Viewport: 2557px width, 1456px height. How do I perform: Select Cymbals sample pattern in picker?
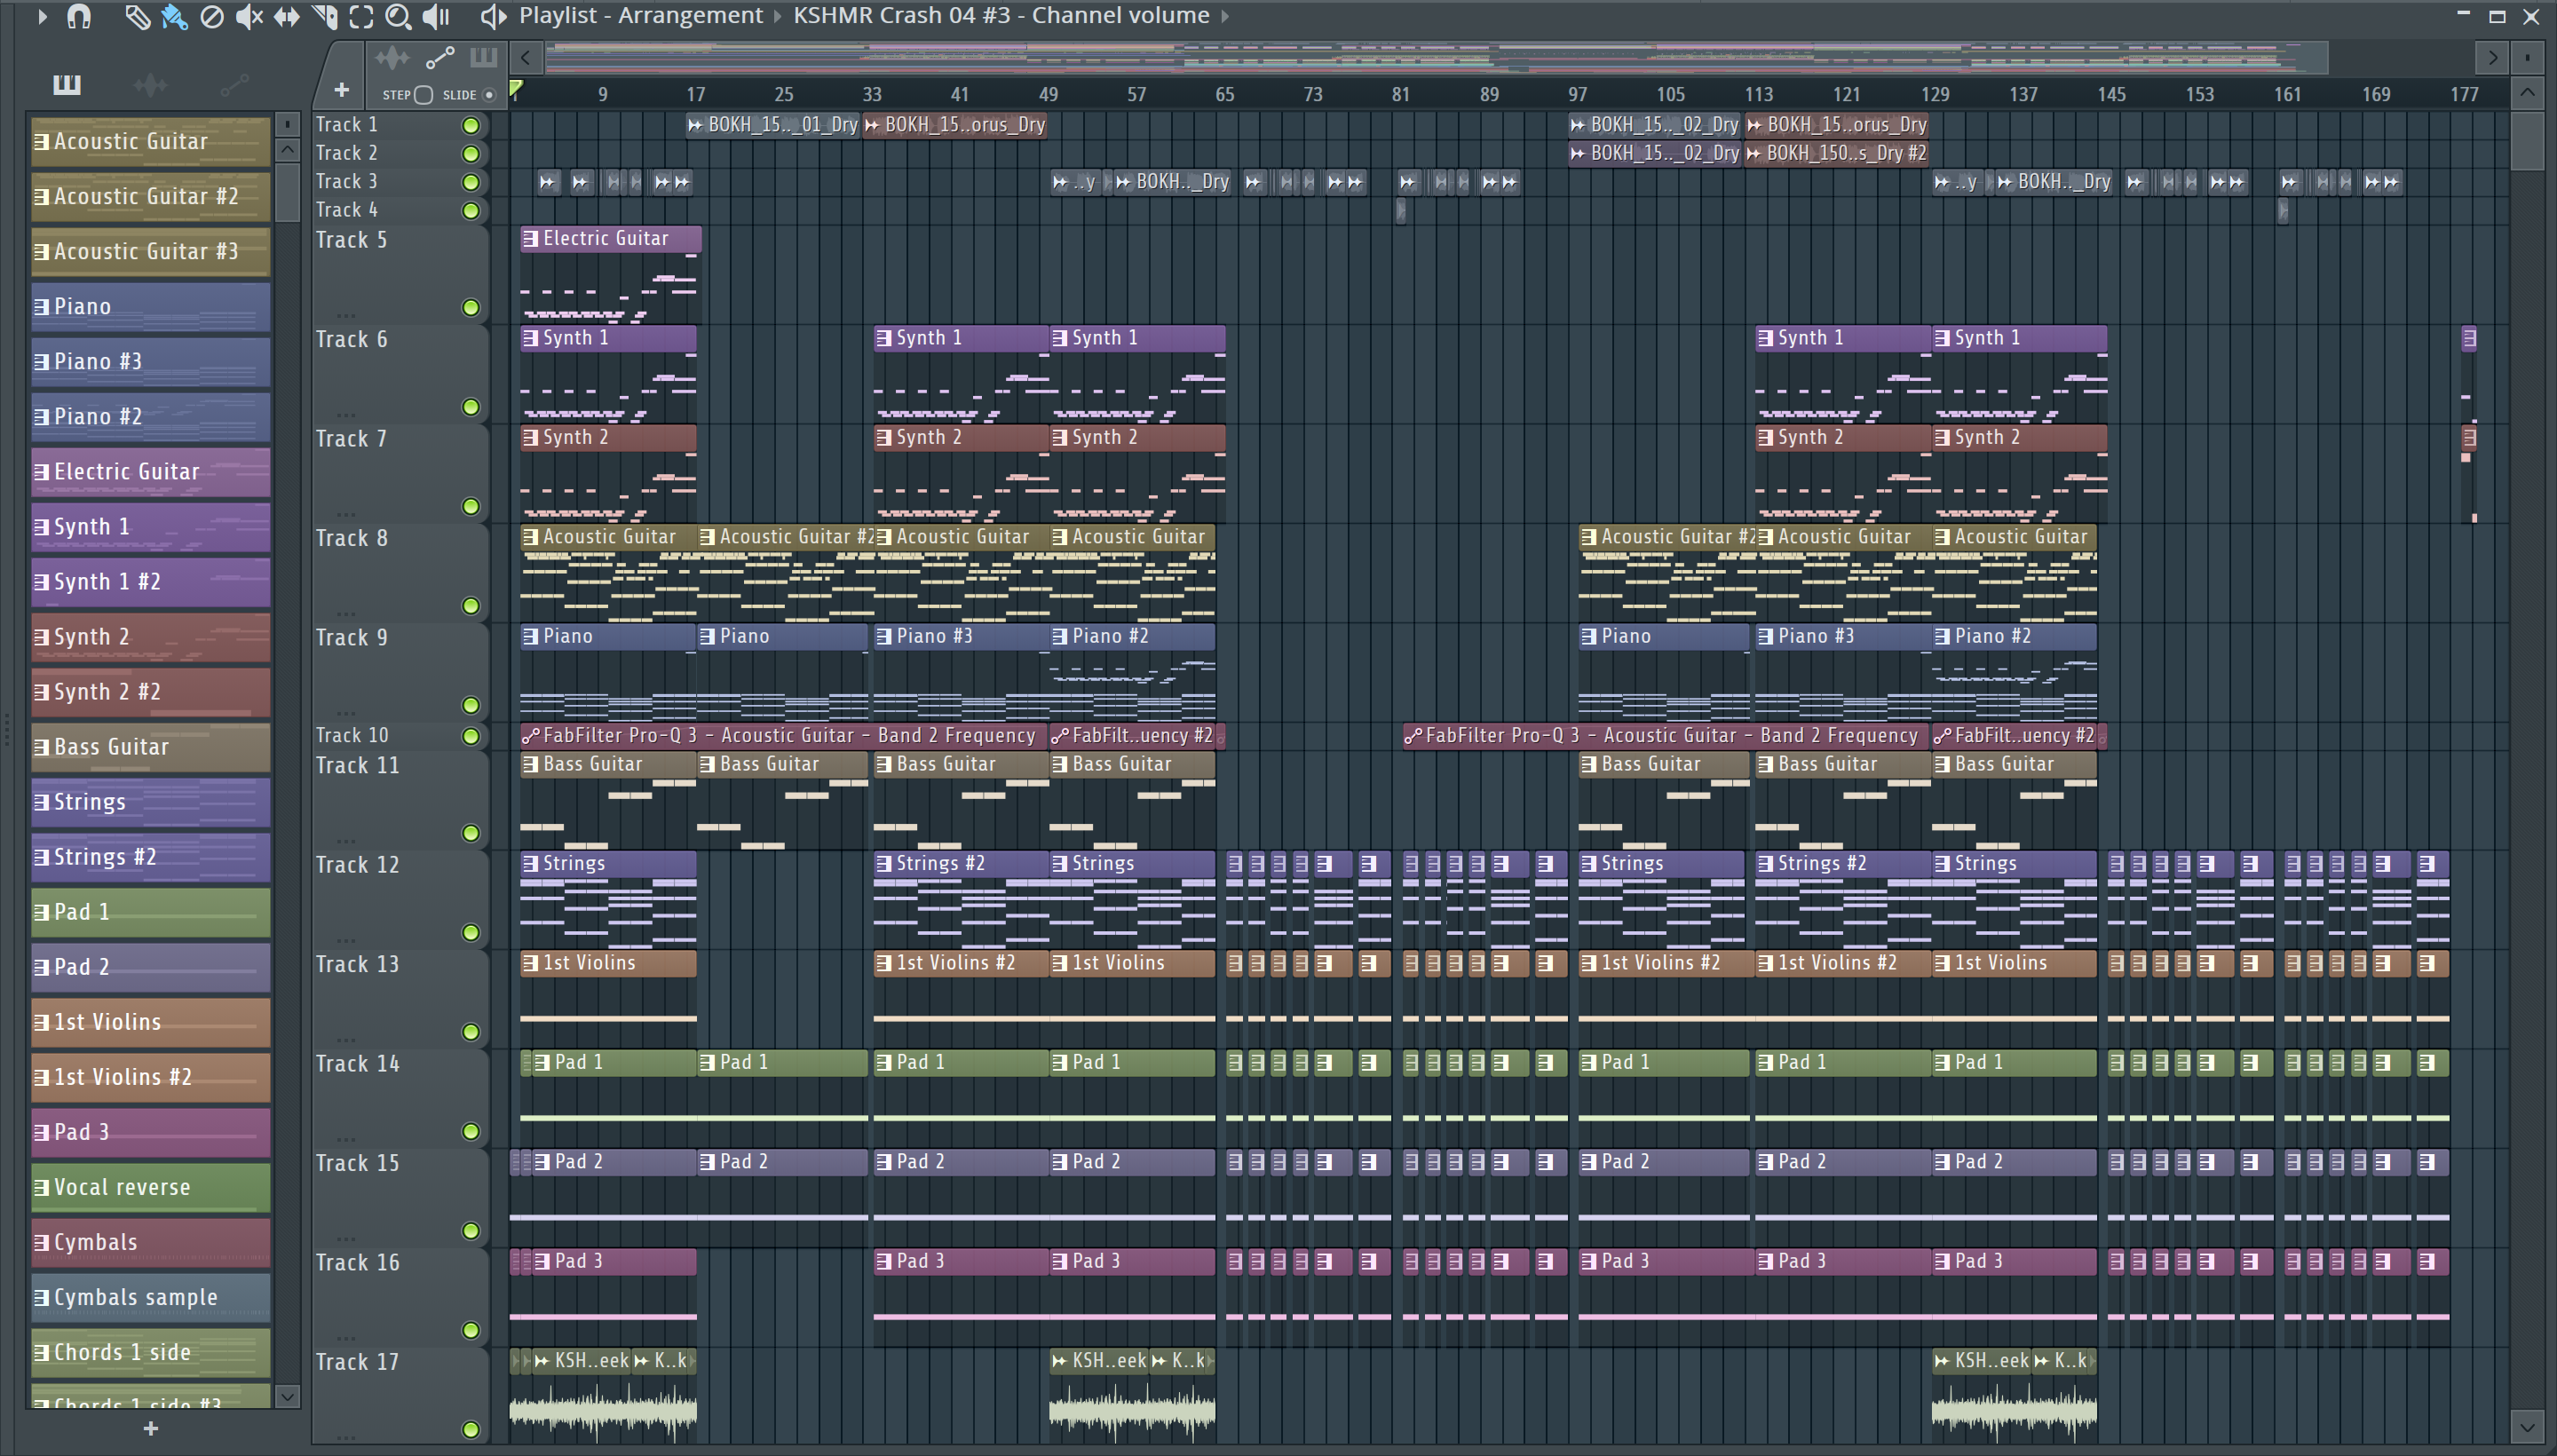pyautogui.click(x=150, y=1296)
